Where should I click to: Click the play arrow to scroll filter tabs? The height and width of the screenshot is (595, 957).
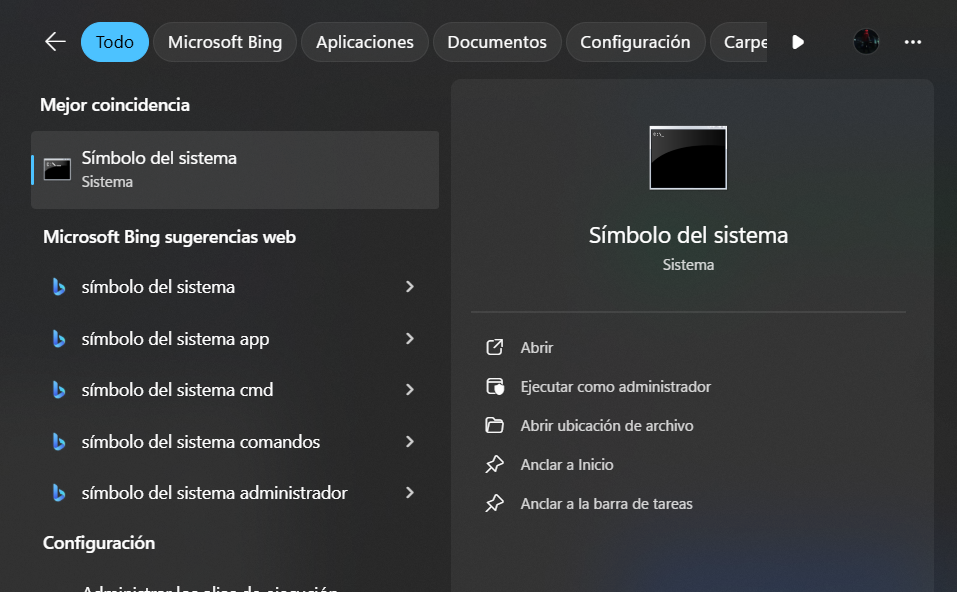pyautogui.click(x=797, y=42)
